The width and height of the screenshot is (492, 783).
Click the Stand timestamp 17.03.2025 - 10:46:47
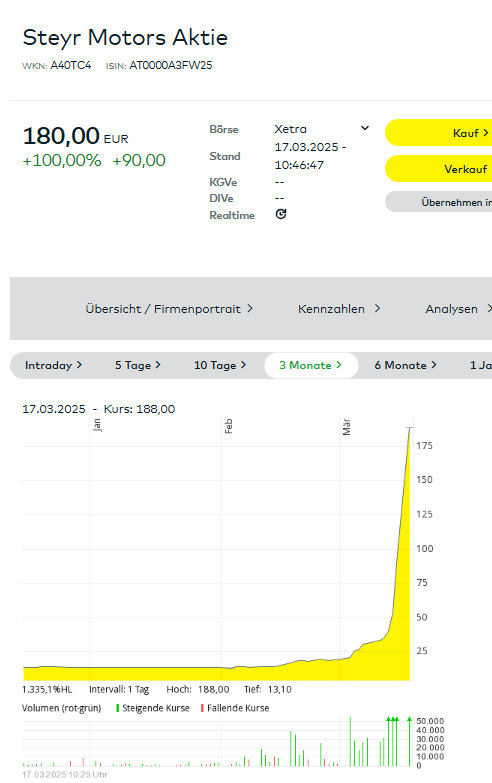click(310, 156)
